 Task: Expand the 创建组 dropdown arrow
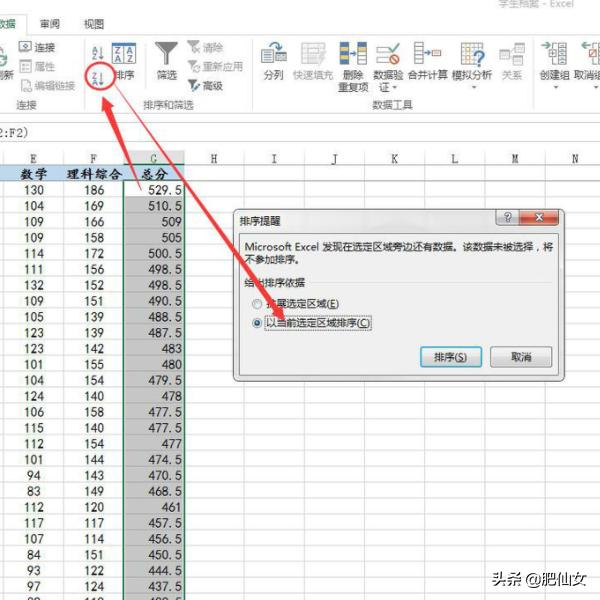(x=556, y=87)
